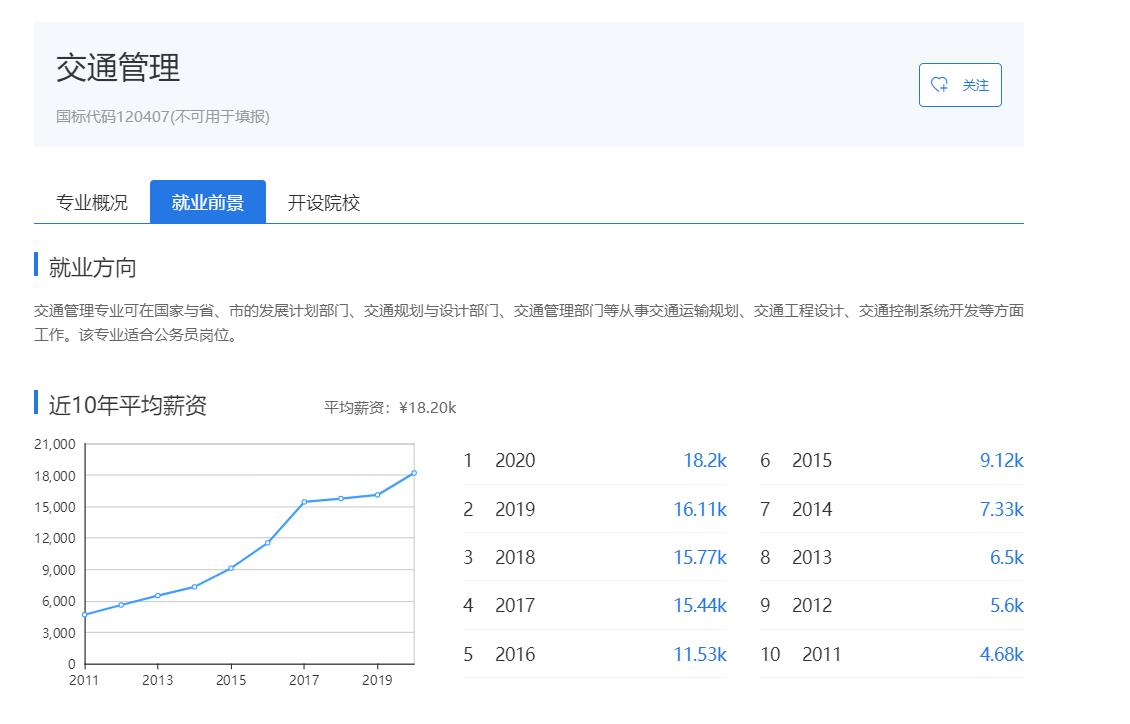This screenshot has height=724, width=1130.
Task: Click the 11.53k salary value for 2016
Action: [x=700, y=654]
